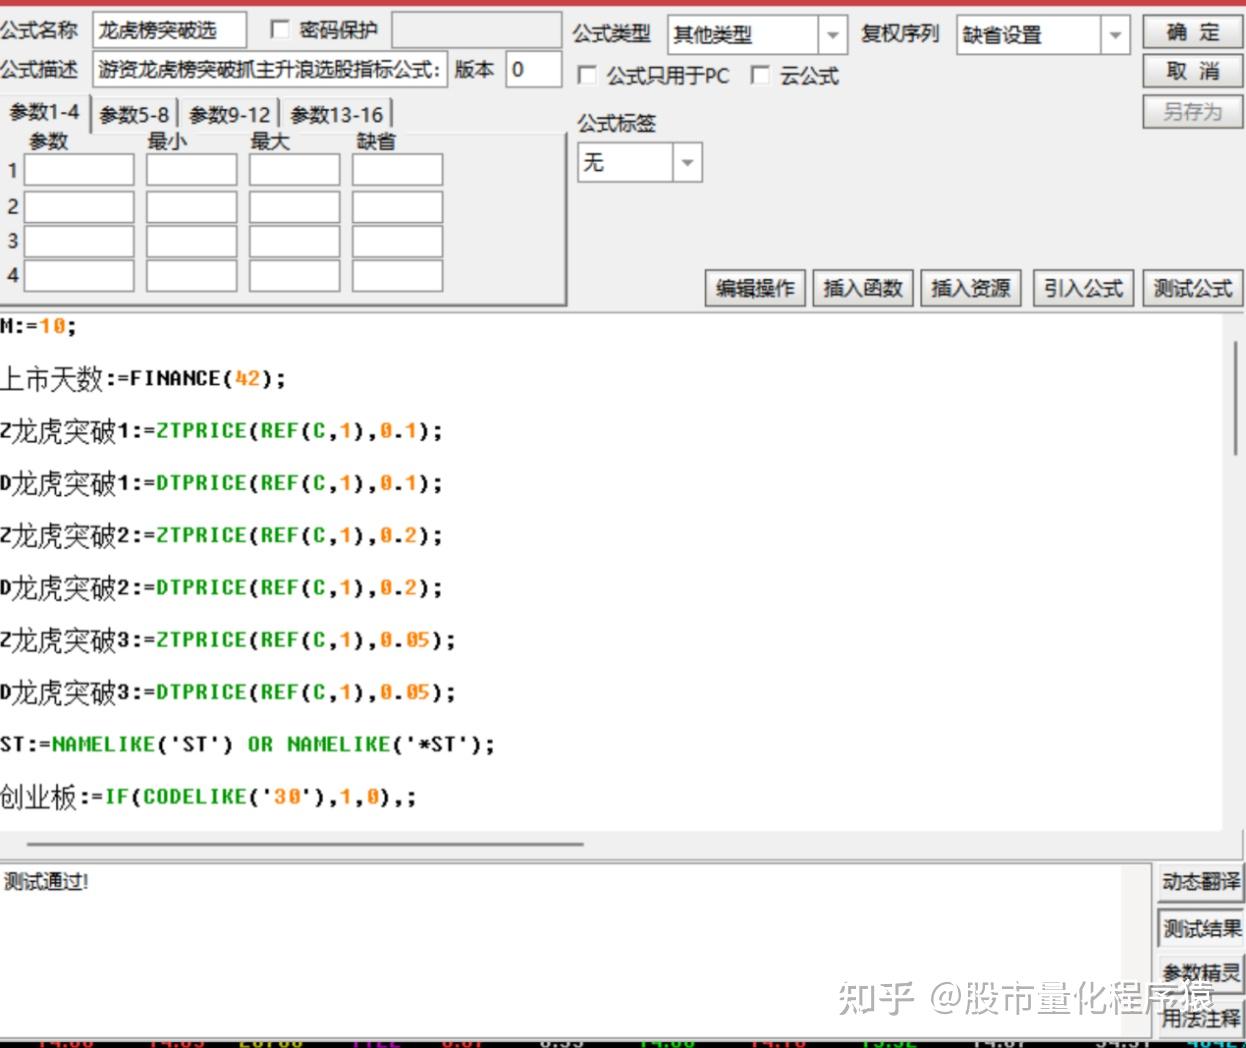This screenshot has width=1246, height=1048.
Task: Toggle the 云公式 checkbox
Action: [761, 75]
